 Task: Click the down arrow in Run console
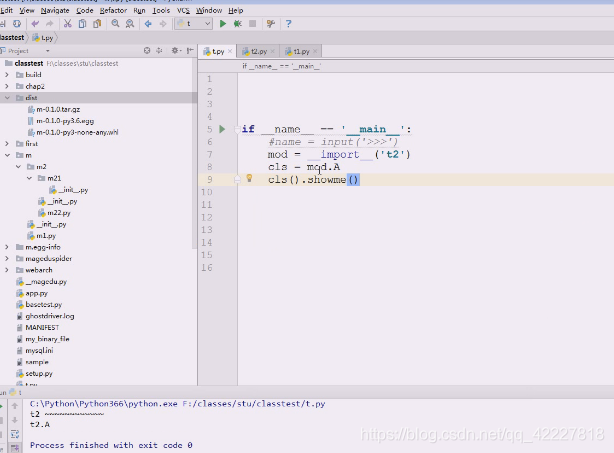point(15,420)
